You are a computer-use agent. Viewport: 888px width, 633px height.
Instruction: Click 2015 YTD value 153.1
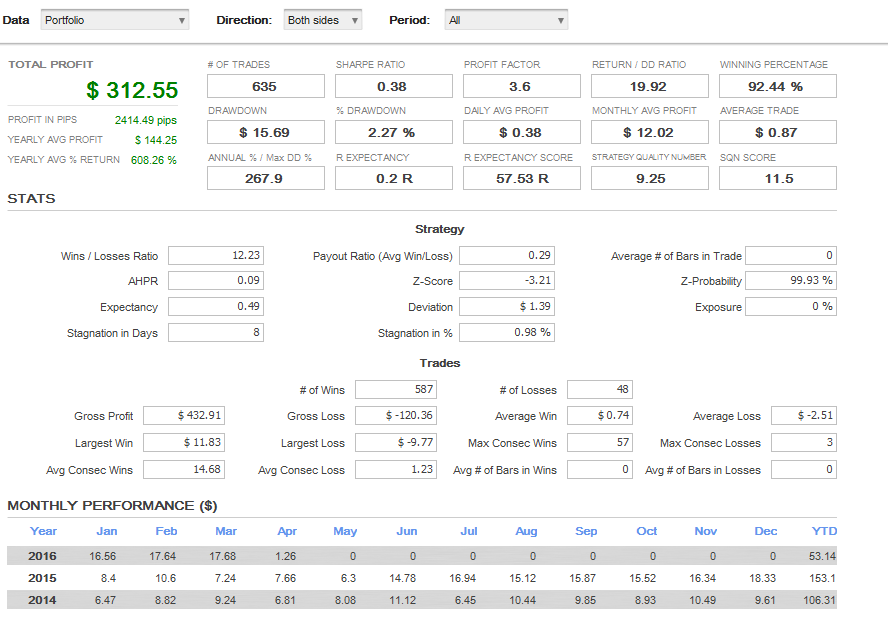click(x=823, y=578)
